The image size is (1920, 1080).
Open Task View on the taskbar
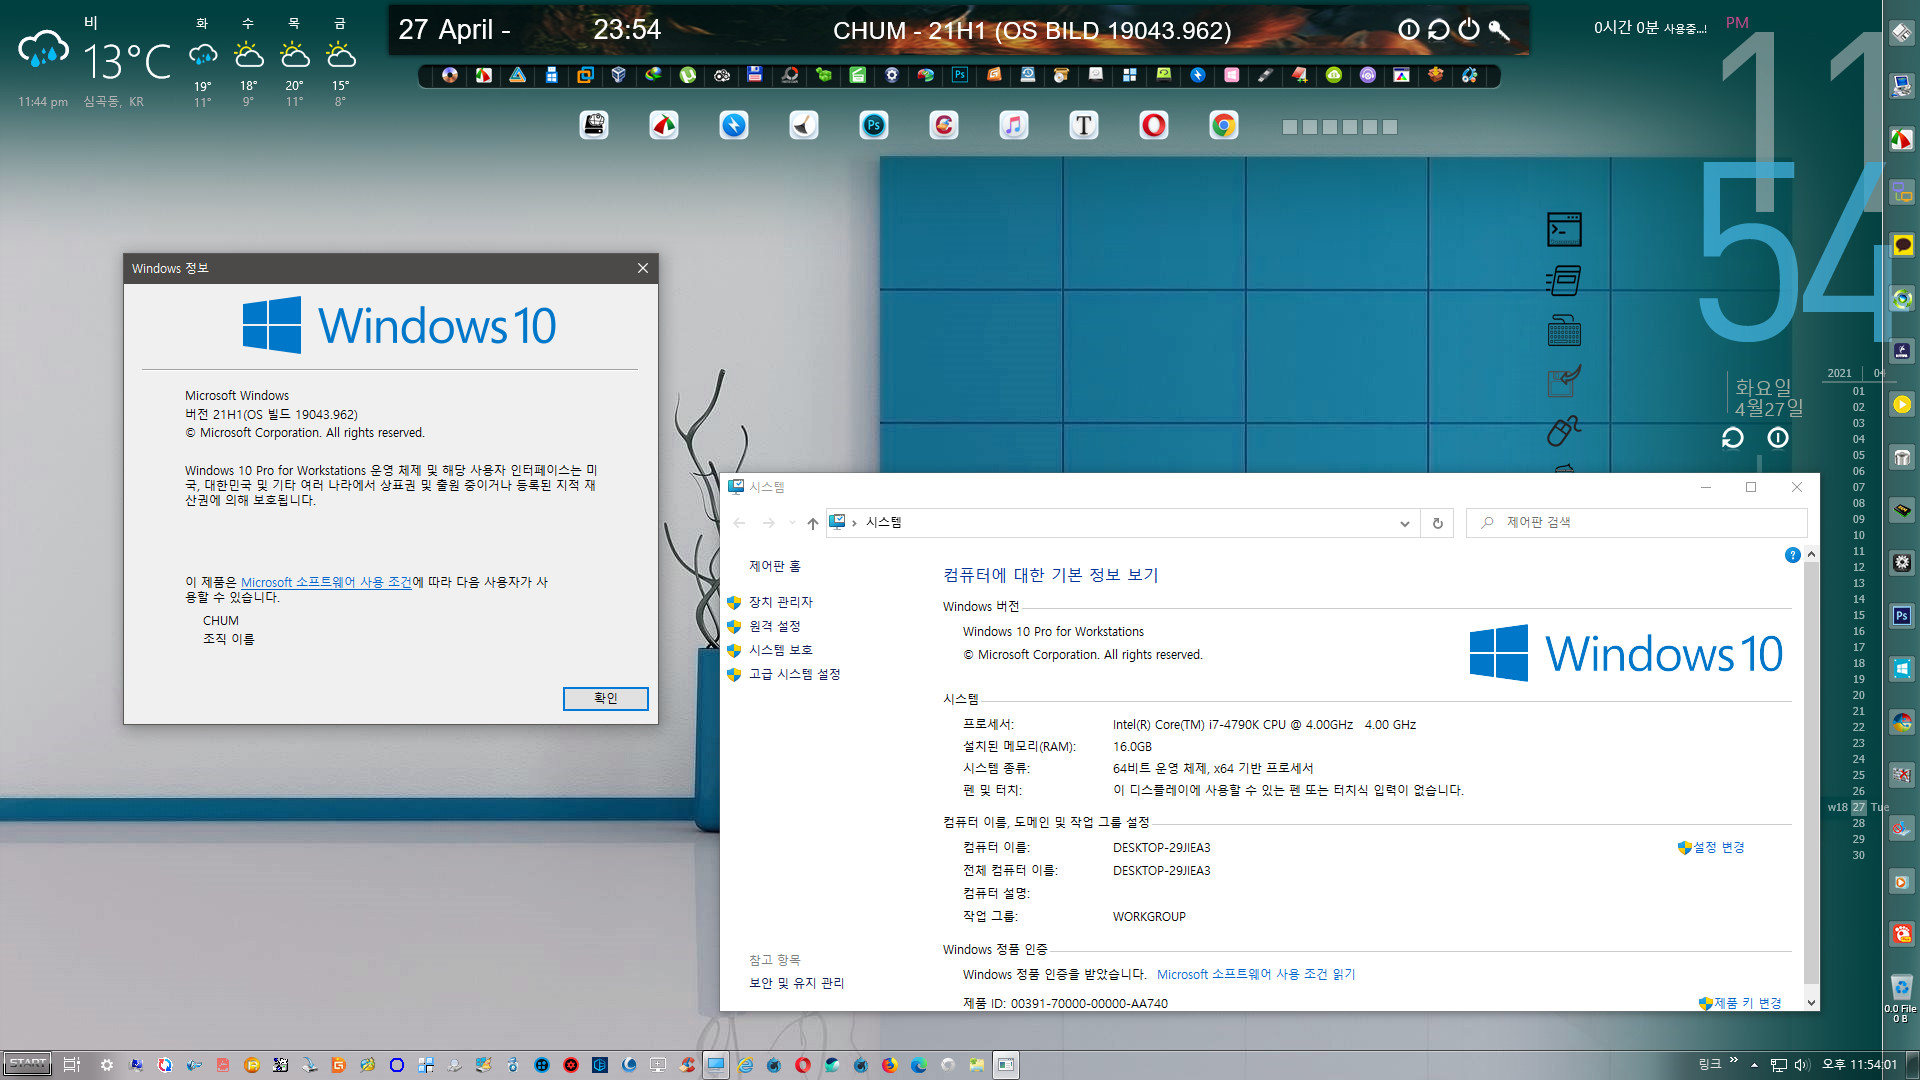click(72, 1065)
